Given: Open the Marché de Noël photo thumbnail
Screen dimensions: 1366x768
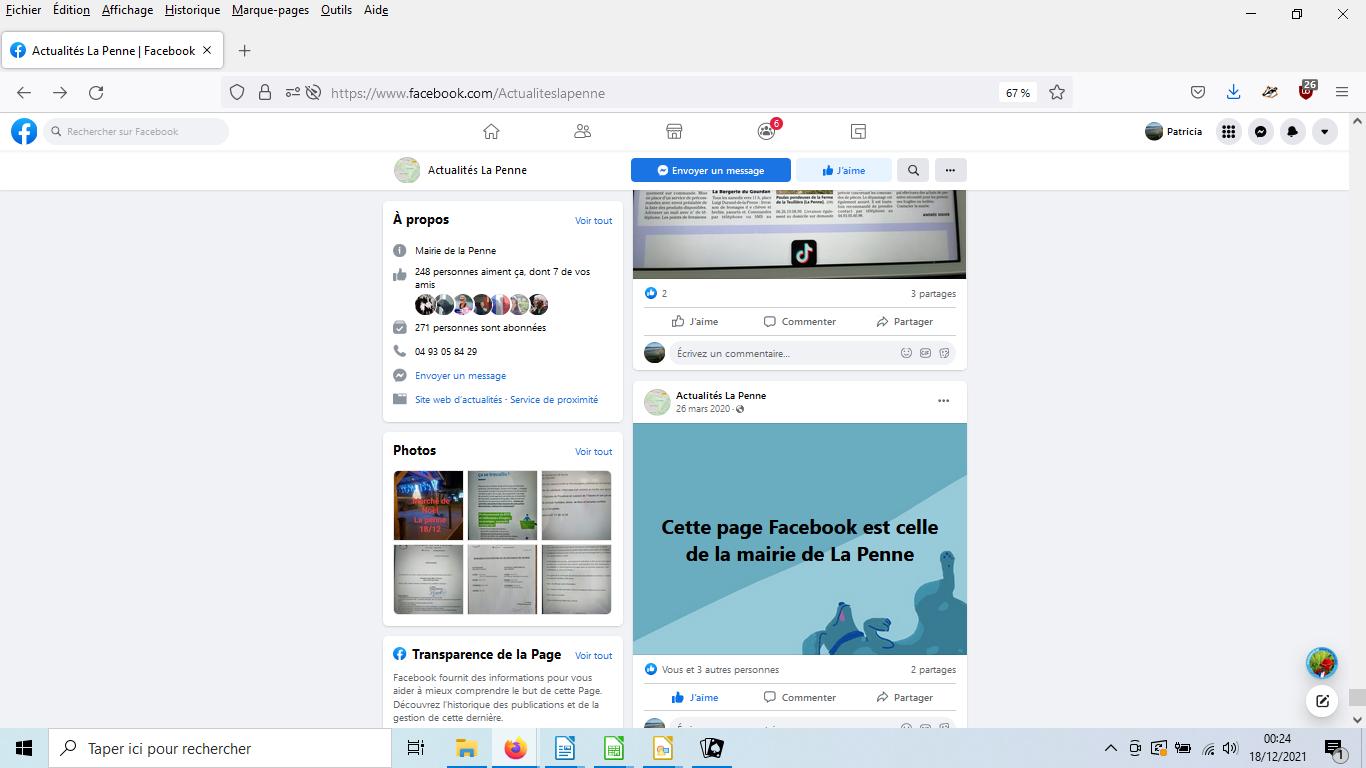Looking at the screenshot, I should (428, 505).
